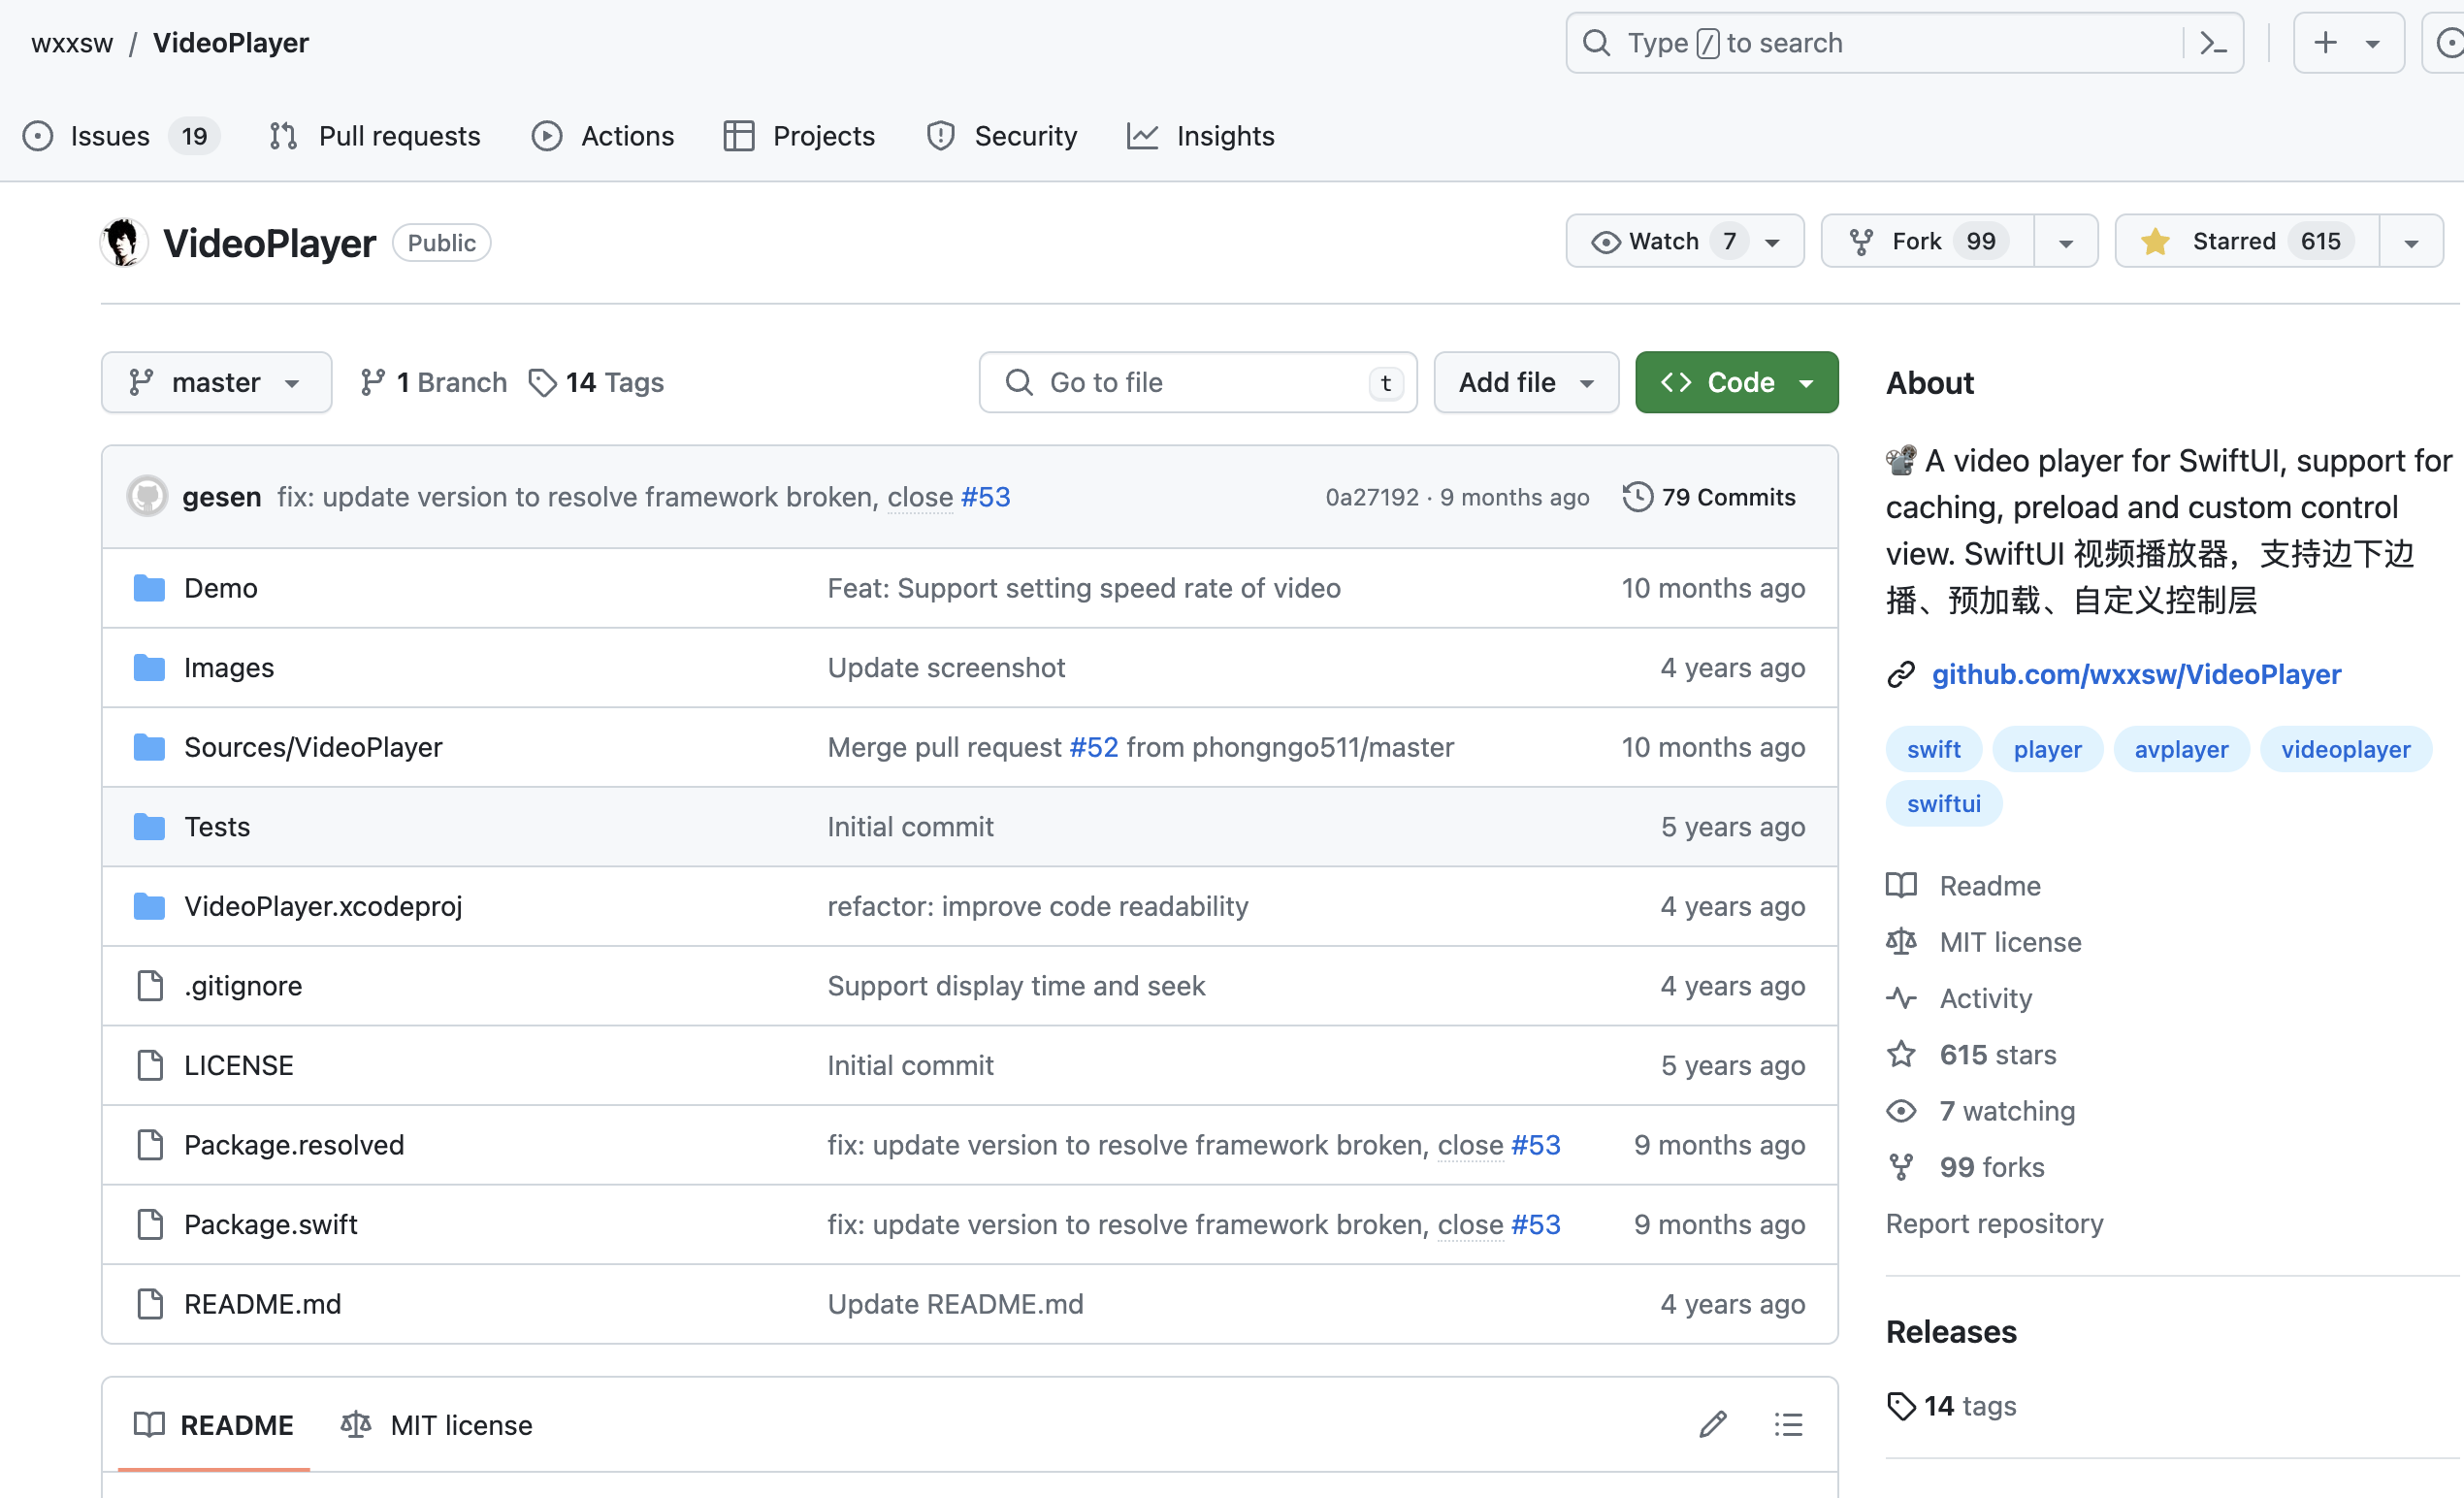The height and width of the screenshot is (1498, 2464).
Task: Click the 79 Commits history icon
Action: tap(1637, 497)
